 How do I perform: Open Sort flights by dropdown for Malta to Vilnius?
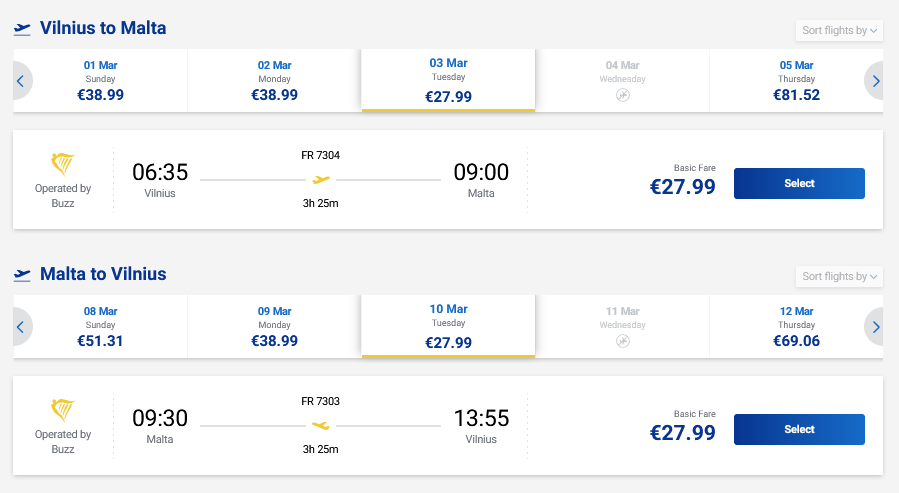click(840, 277)
